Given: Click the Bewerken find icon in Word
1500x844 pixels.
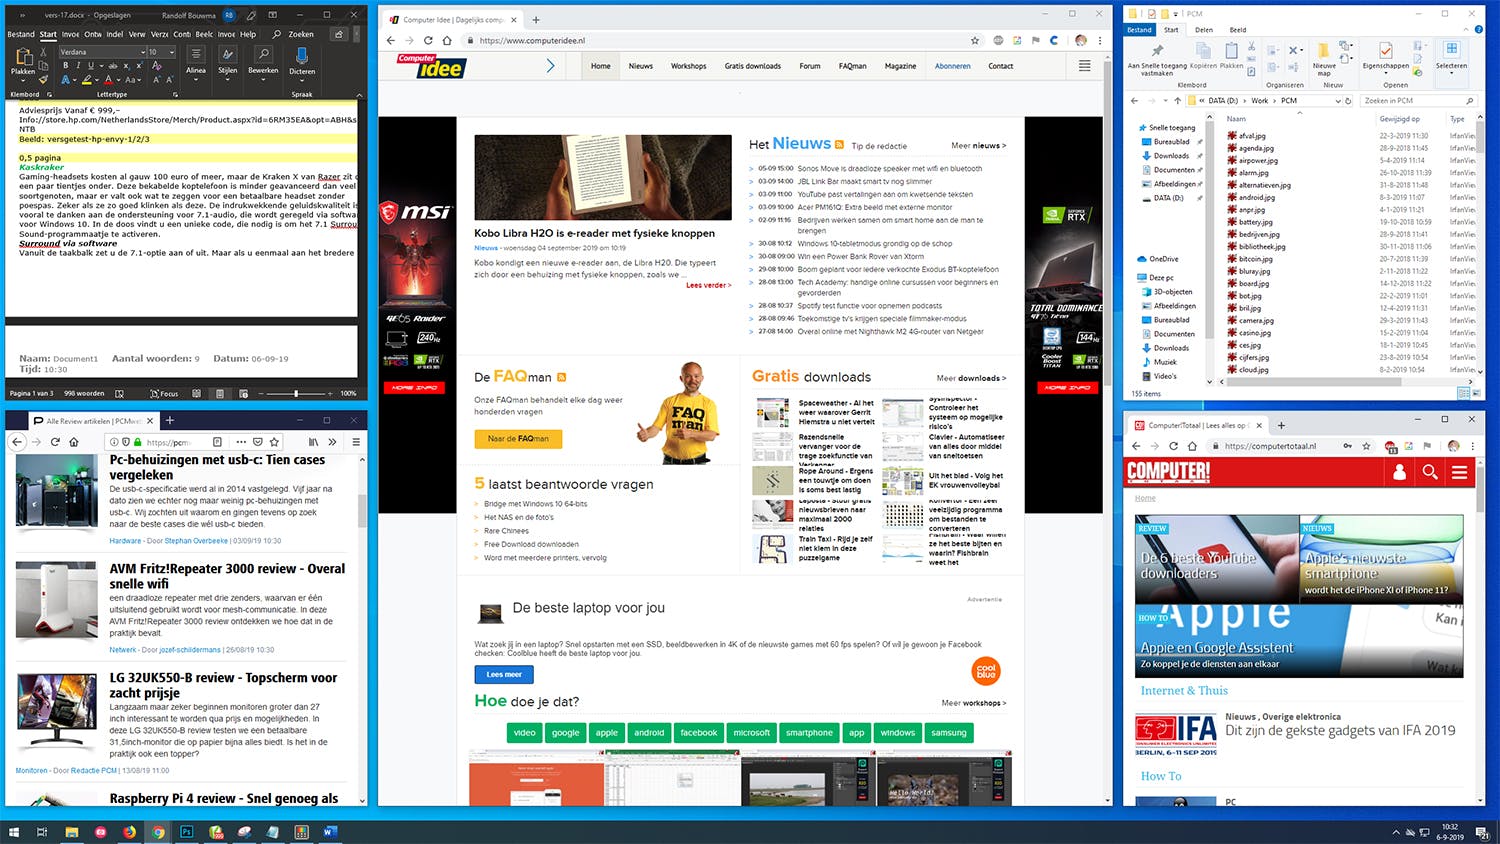Looking at the screenshot, I should (x=263, y=56).
